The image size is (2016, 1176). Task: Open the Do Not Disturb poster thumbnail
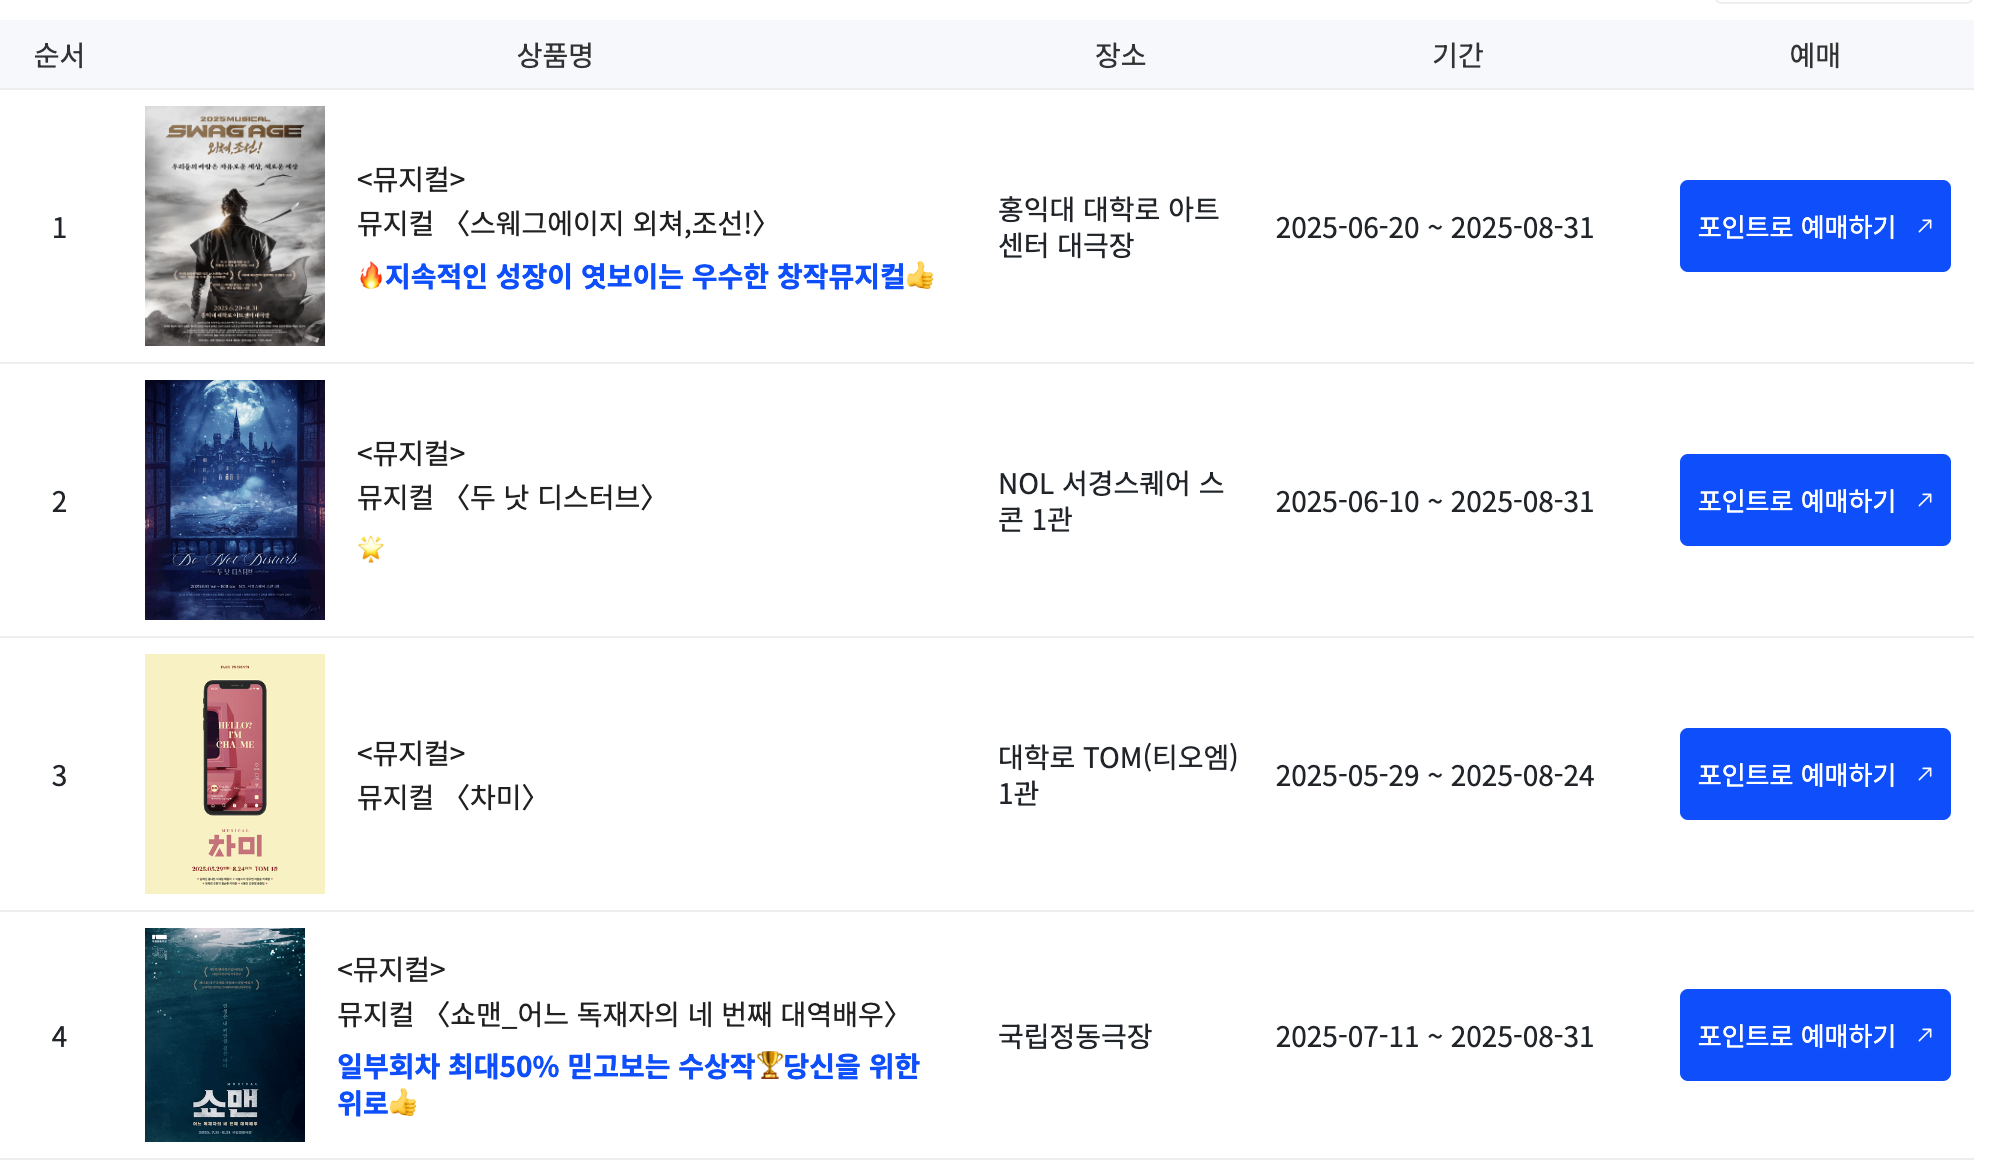(x=235, y=500)
